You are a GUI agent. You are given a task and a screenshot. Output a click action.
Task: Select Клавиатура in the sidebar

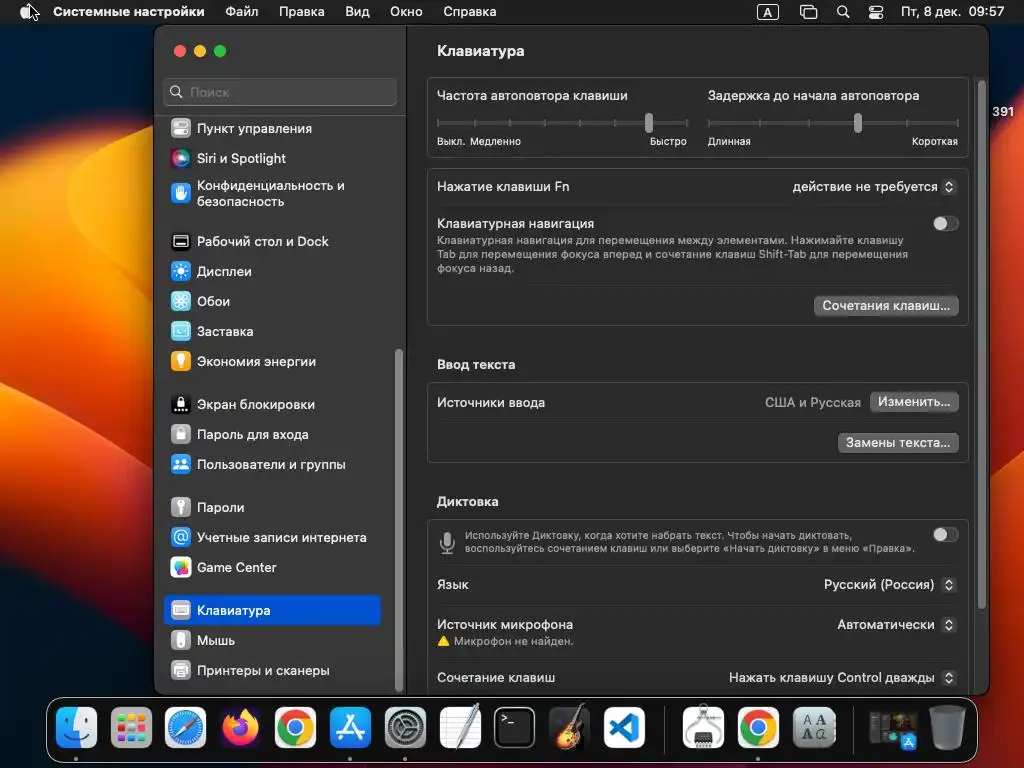click(x=272, y=610)
